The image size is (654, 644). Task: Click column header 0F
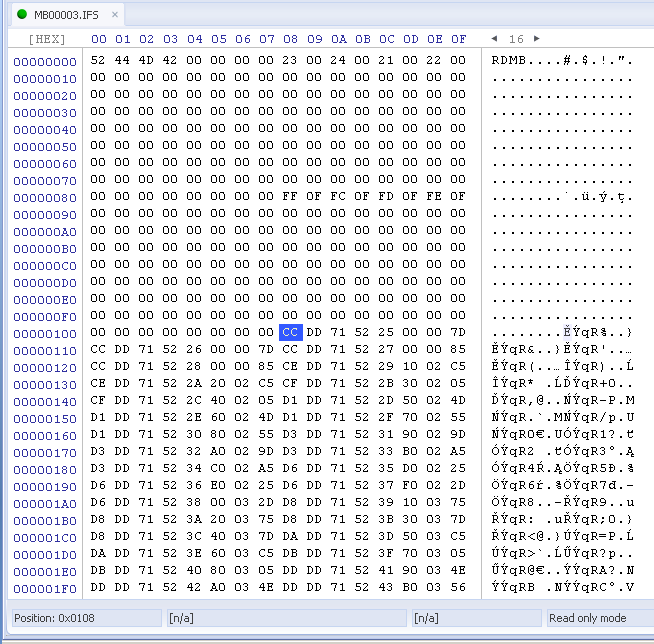click(458, 39)
